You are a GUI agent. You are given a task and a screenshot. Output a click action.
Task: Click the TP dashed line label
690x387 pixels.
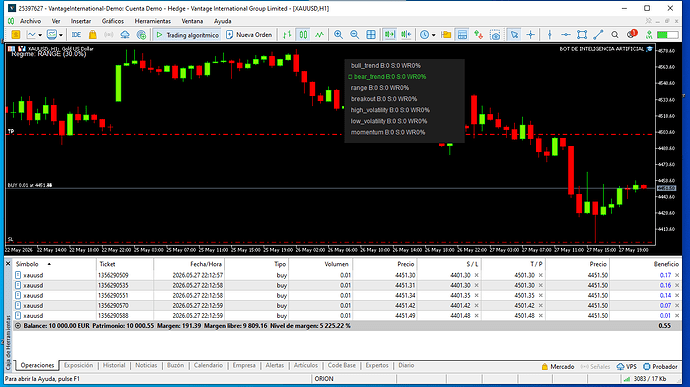[x=11, y=131]
